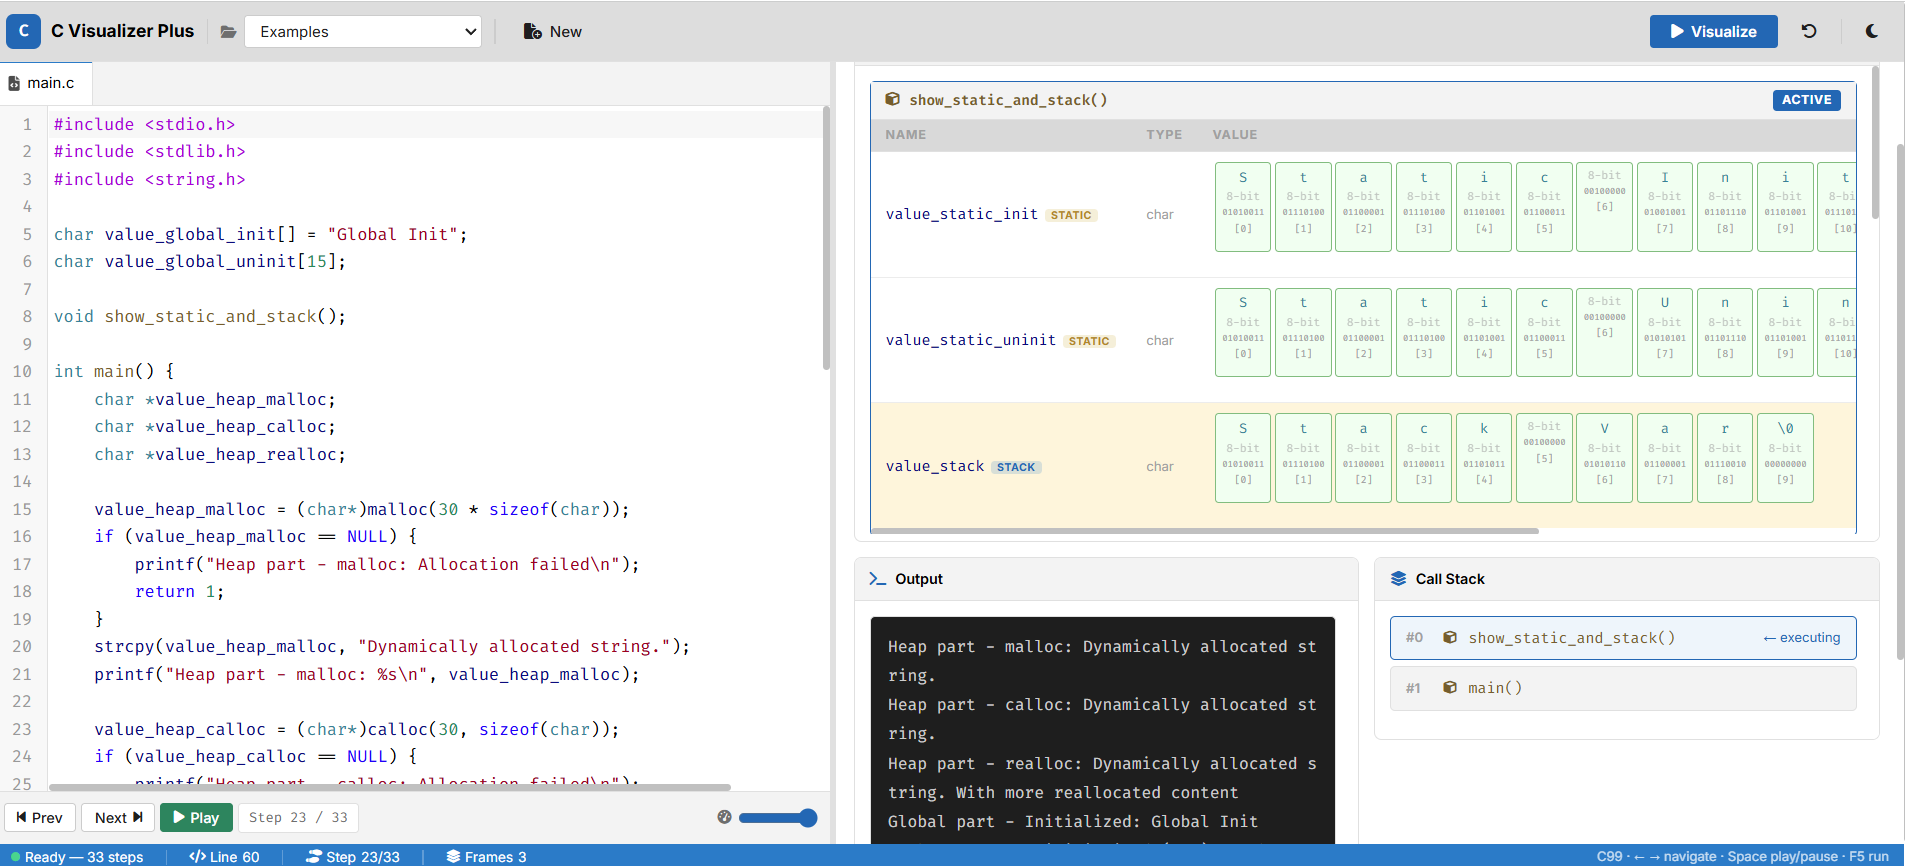Start playback with the Play button
Image resolution: width=1905 pixels, height=866 pixels.
tap(196, 818)
